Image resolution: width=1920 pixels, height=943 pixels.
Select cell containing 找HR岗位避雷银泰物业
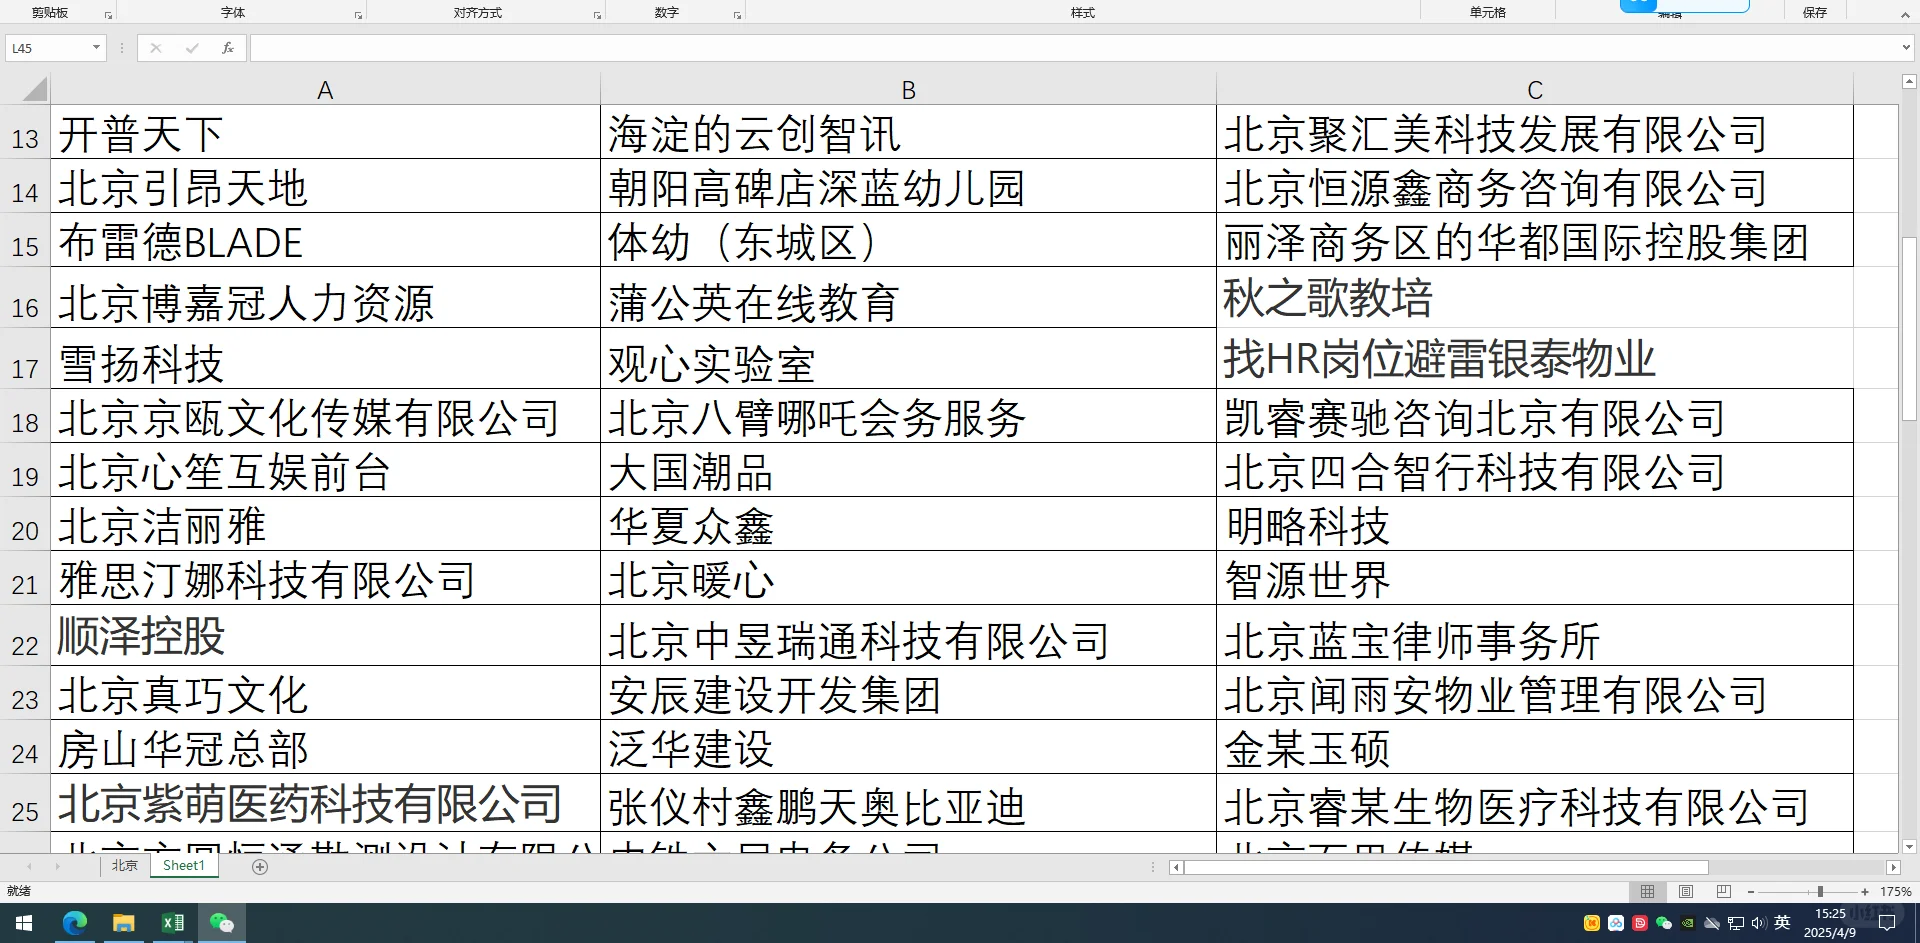1535,360
